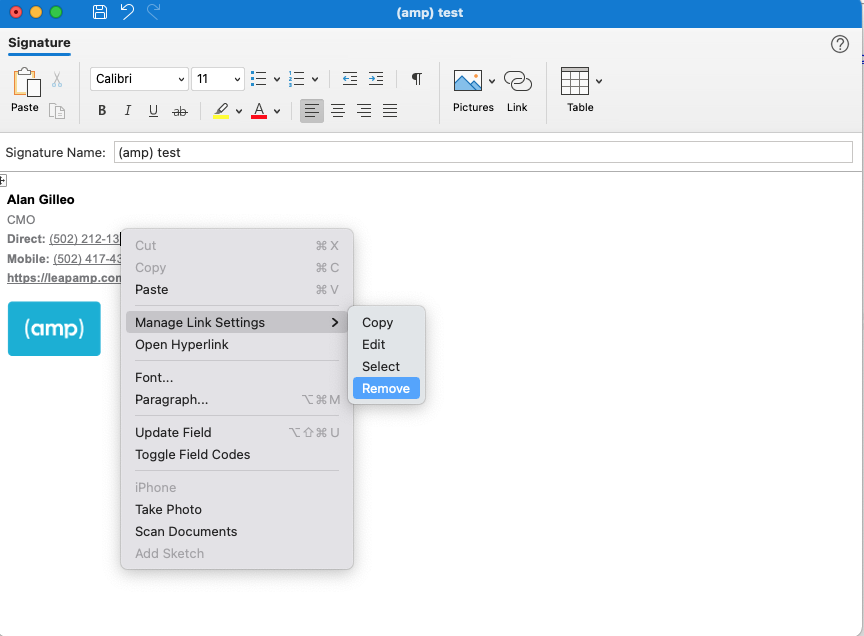Image resolution: width=864 pixels, height=636 pixels.
Task: Click the Undo arrow icon
Action: [x=127, y=12]
